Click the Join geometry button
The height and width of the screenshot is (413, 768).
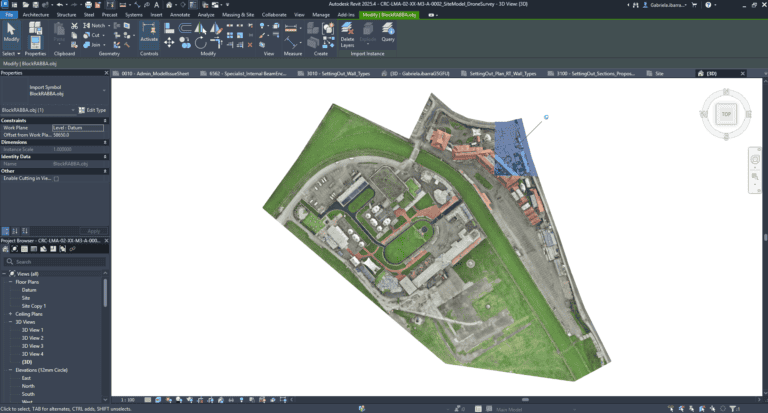[x=92, y=45]
